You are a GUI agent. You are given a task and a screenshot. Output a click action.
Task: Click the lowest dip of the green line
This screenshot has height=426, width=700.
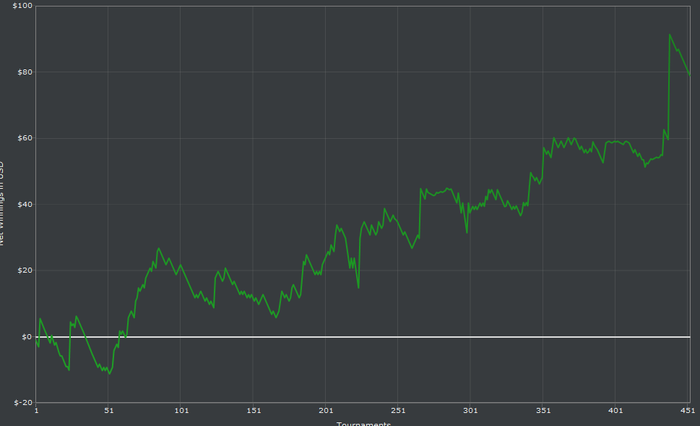109,374
